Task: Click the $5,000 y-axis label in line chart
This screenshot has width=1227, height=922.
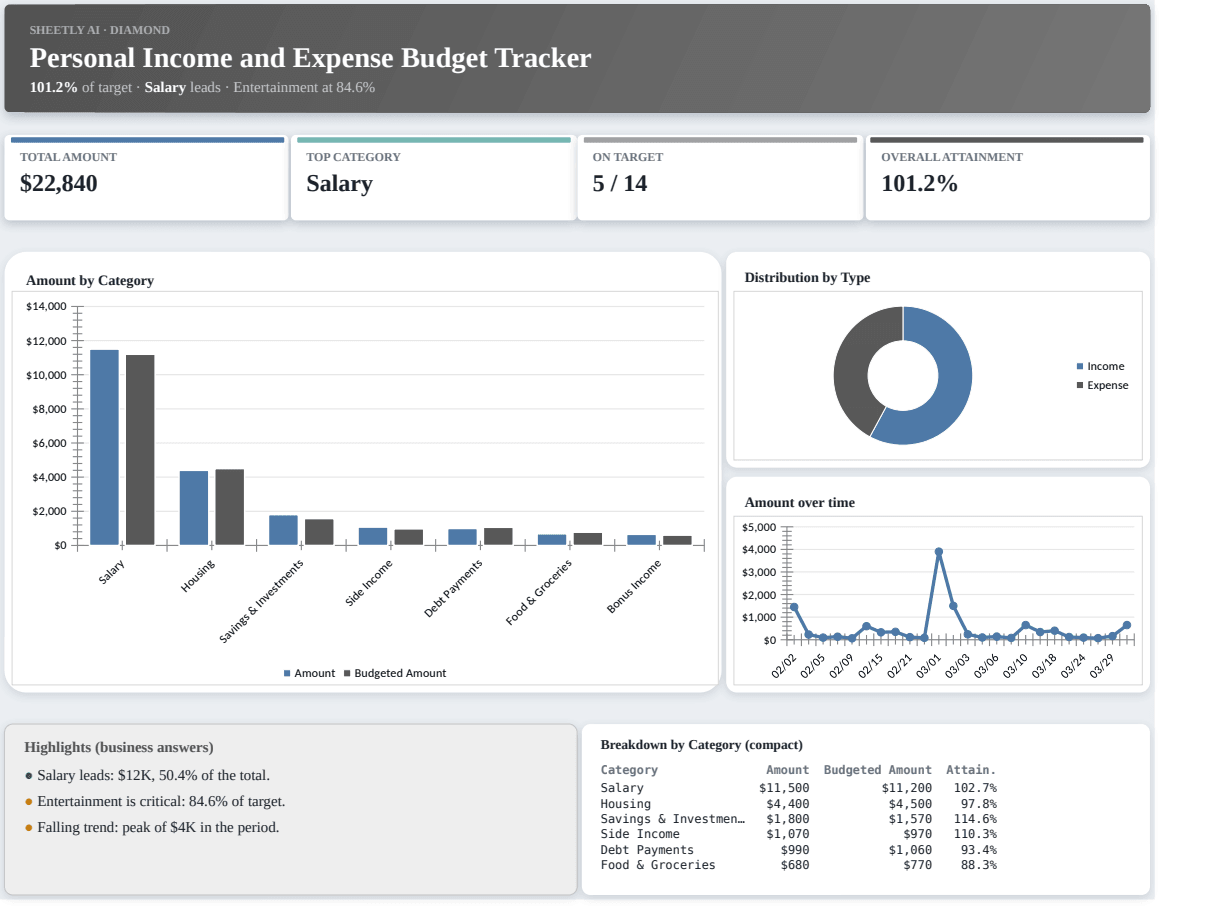Action: point(760,527)
